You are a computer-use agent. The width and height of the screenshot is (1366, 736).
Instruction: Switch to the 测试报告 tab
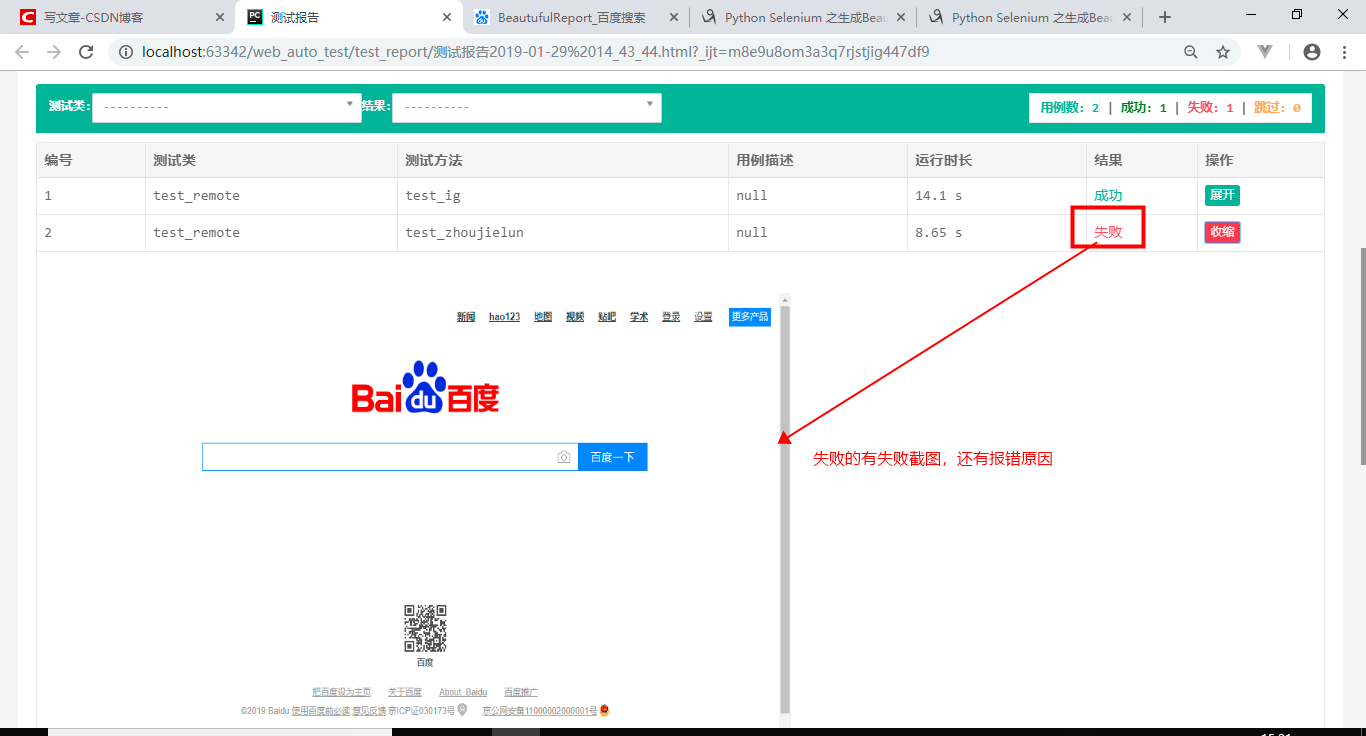click(348, 17)
